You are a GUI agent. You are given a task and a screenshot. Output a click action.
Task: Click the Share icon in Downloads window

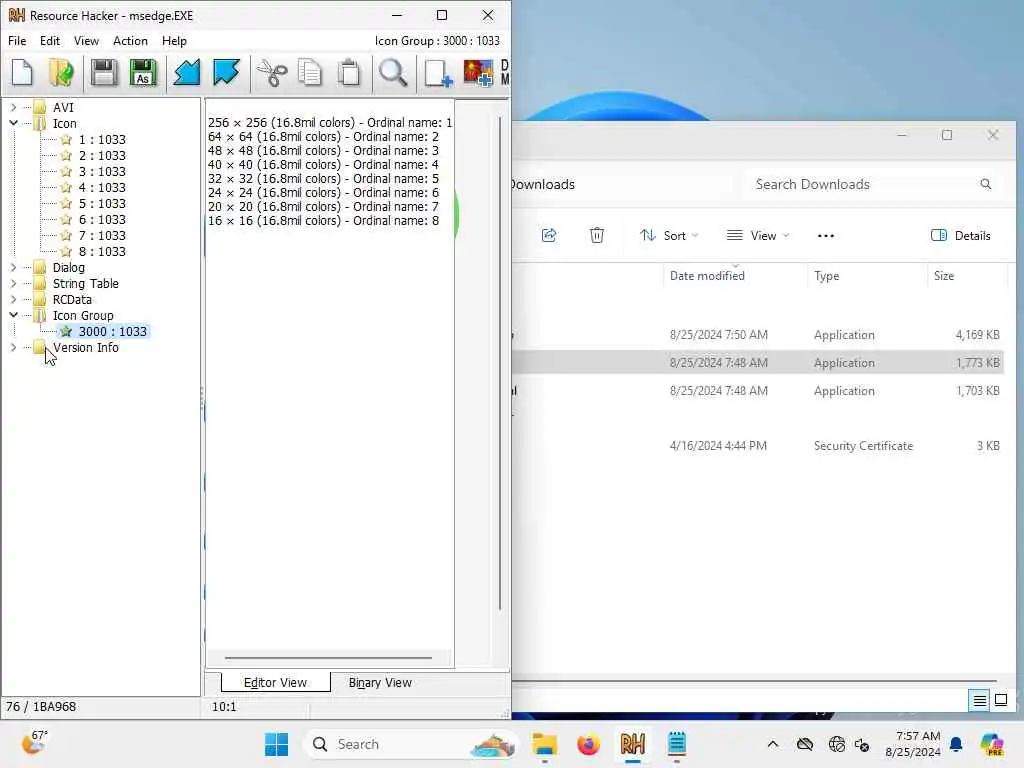549,235
